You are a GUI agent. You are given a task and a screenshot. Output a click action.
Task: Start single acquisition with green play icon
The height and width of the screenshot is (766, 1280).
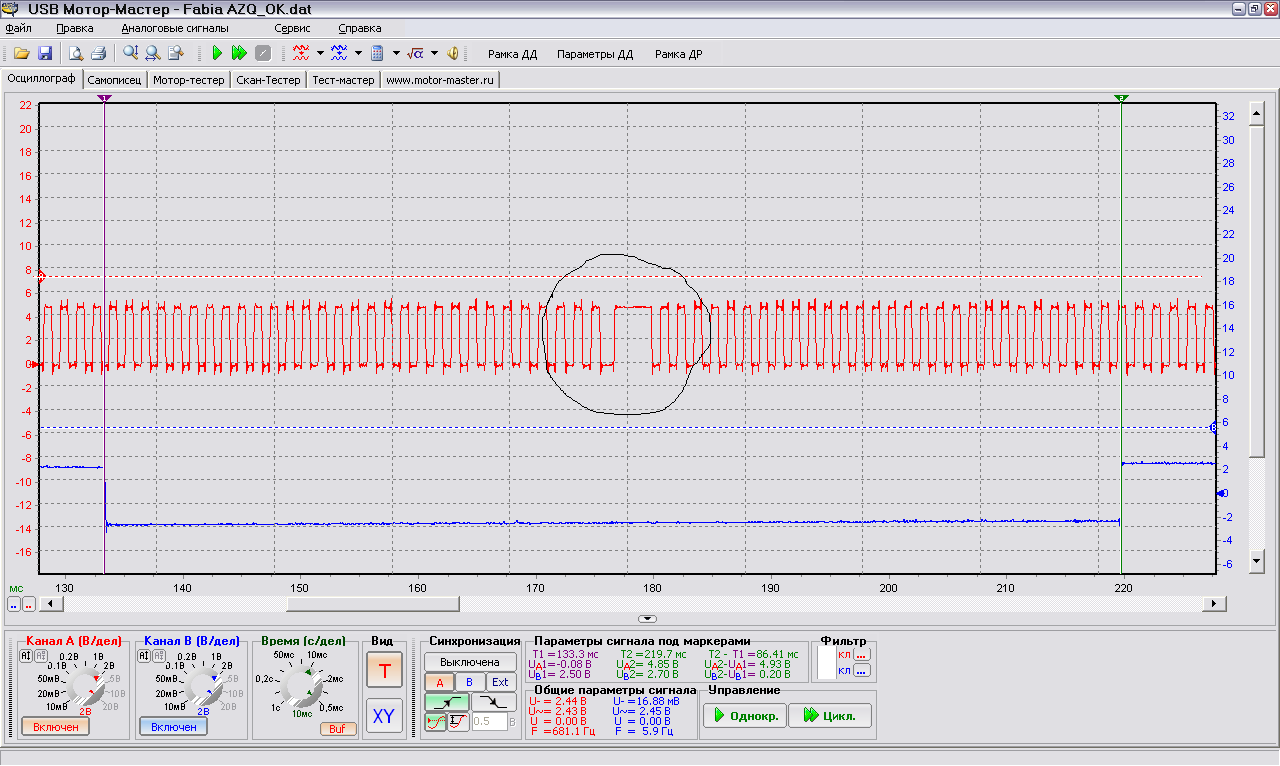pyautogui.click(x=217, y=54)
